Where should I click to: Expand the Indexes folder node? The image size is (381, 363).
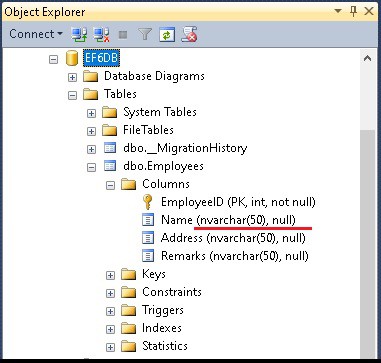click(110, 329)
